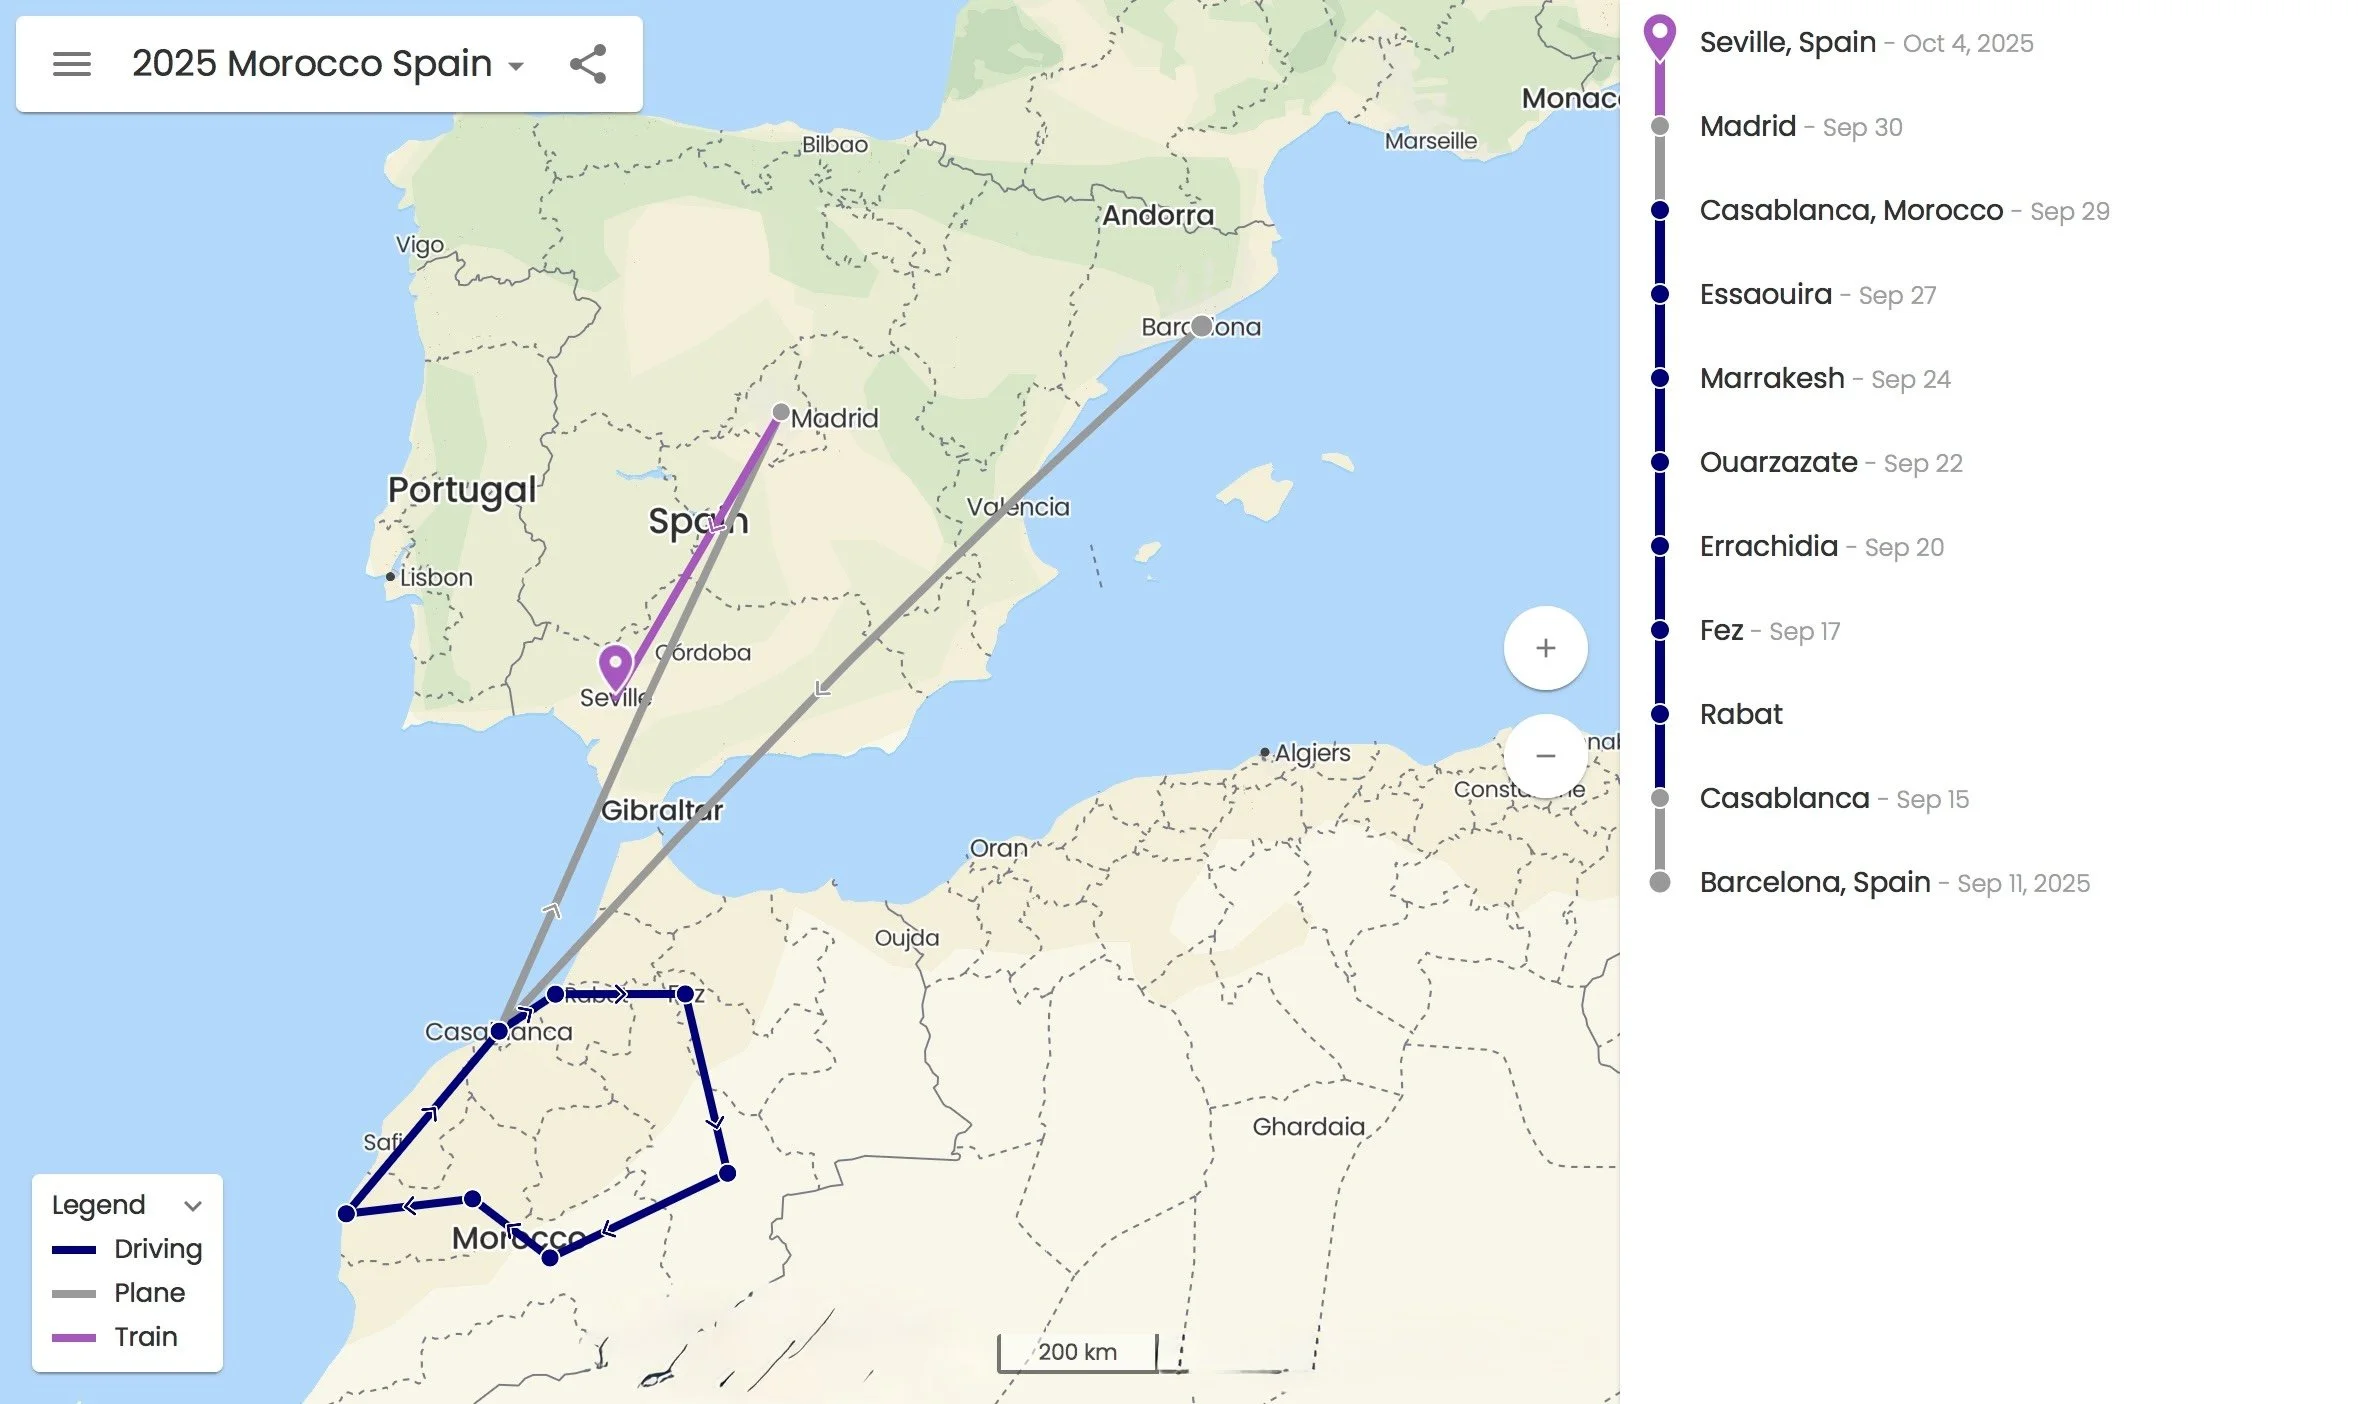Open the hamburger menu
Viewport: 2360px width, 1404px height.
click(x=71, y=64)
